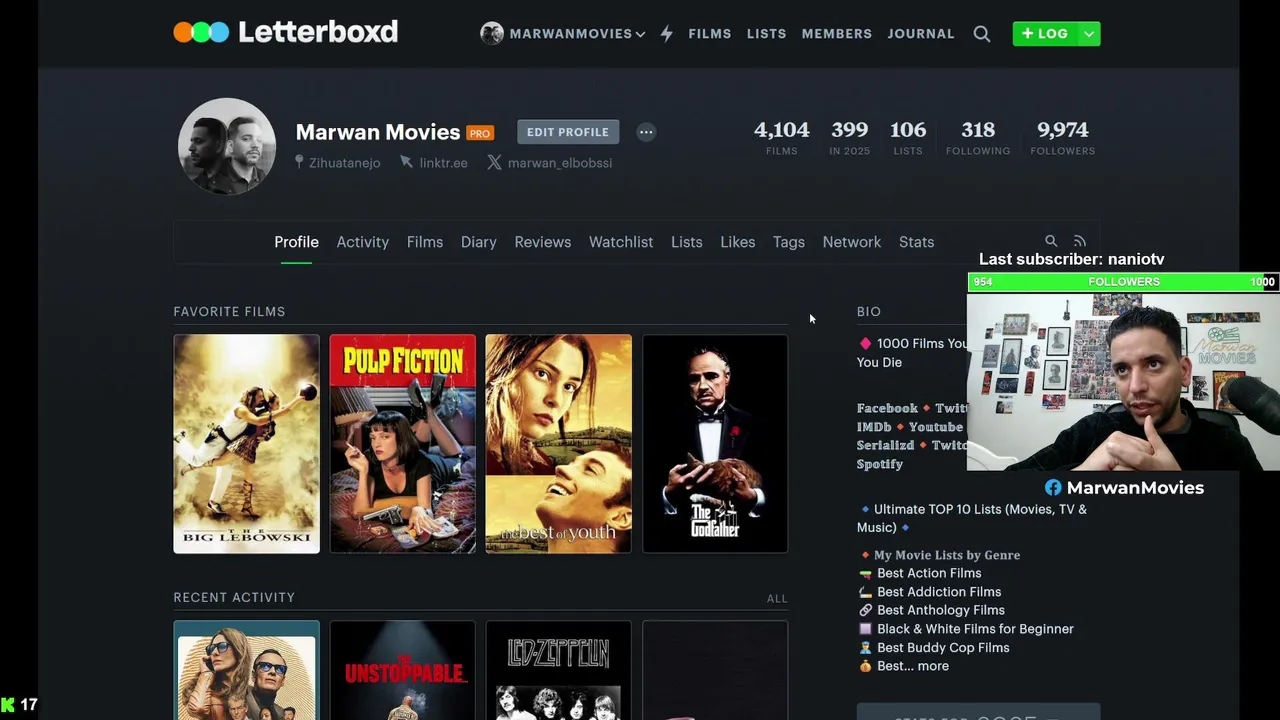Click the large profile avatar picture
This screenshot has width=1280, height=720.
click(x=227, y=146)
